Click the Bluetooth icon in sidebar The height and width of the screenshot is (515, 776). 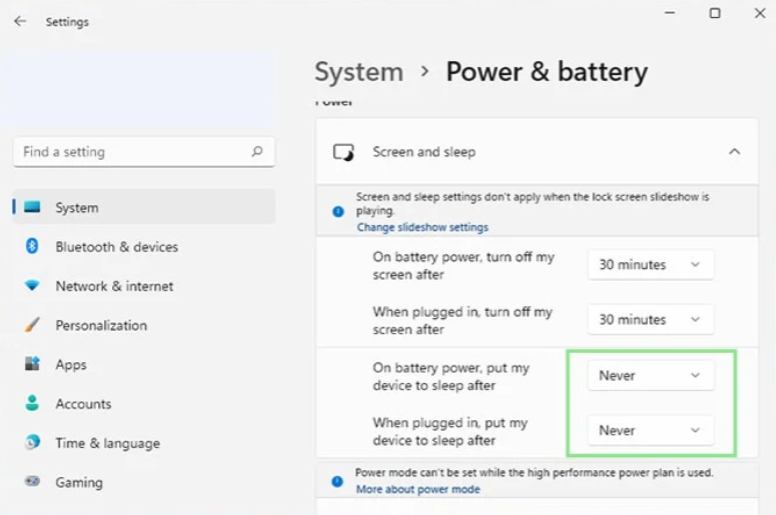click(x=32, y=246)
